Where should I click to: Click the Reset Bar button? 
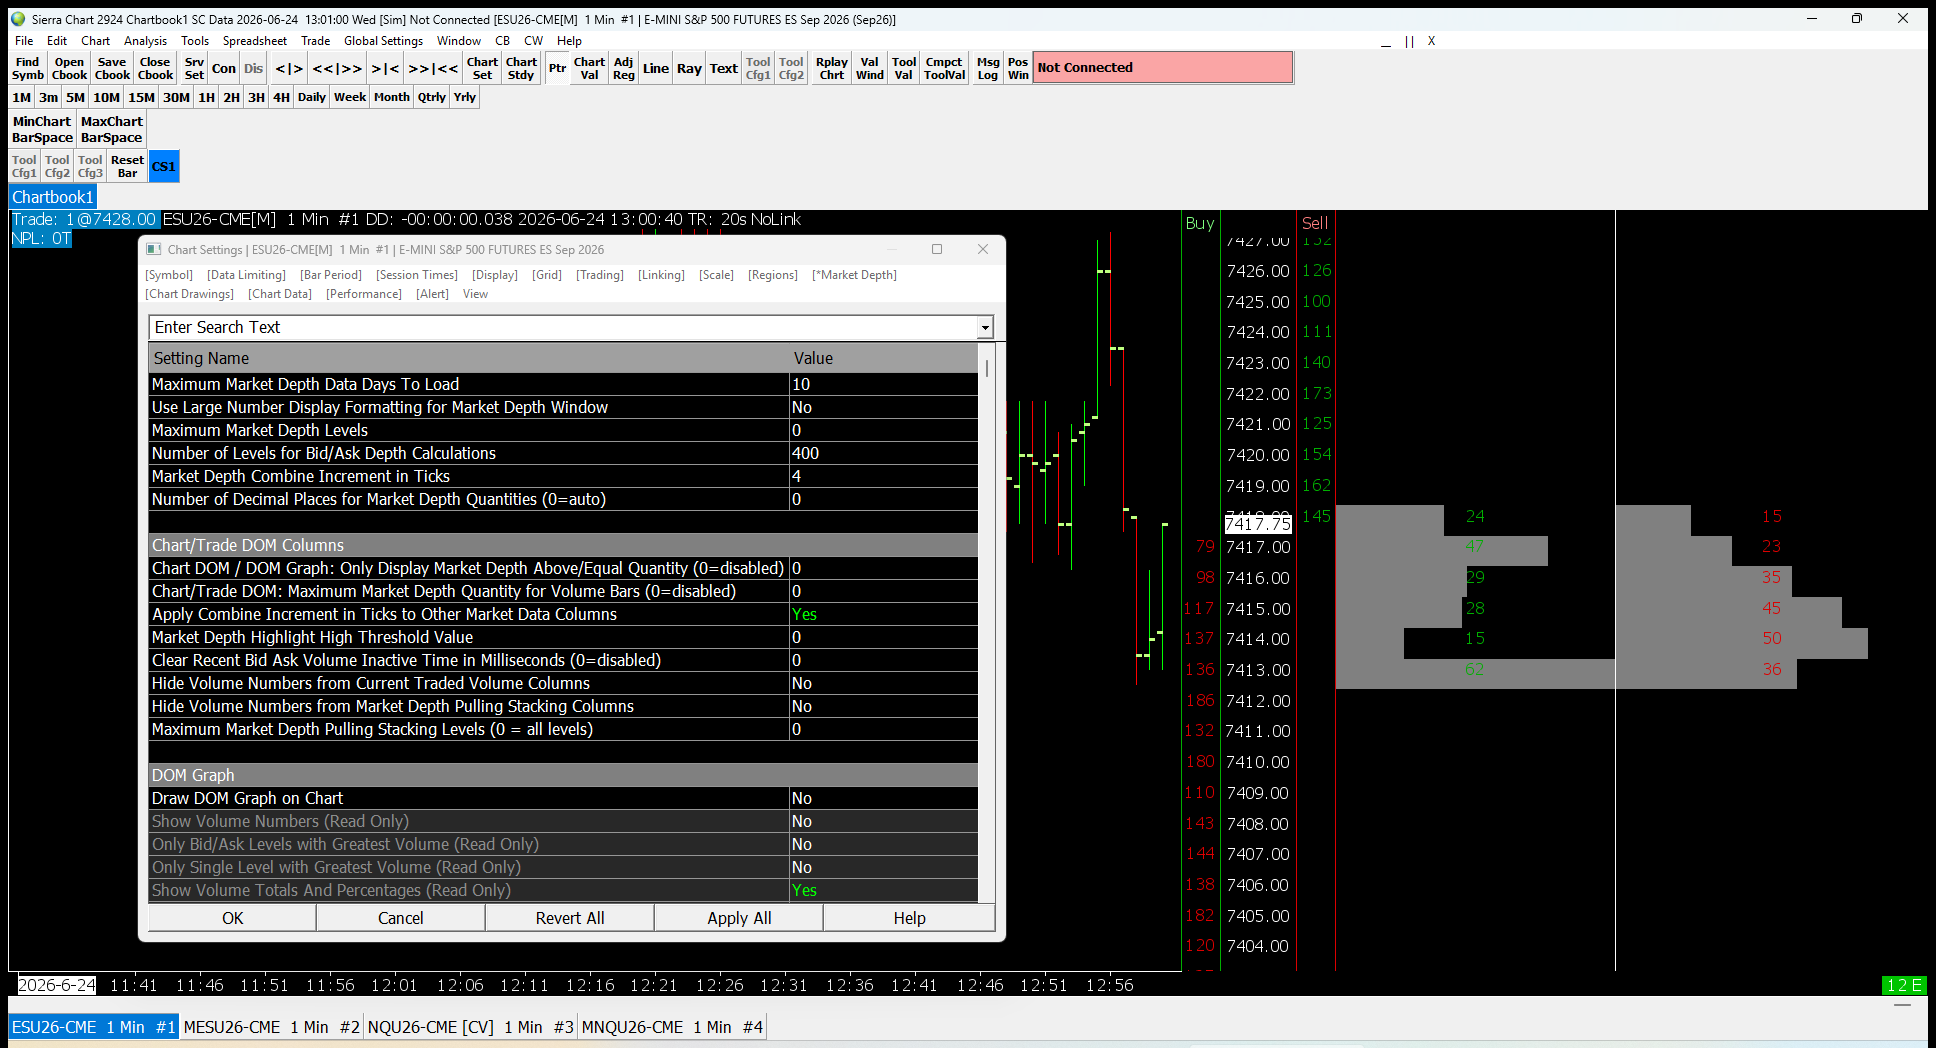pos(127,166)
